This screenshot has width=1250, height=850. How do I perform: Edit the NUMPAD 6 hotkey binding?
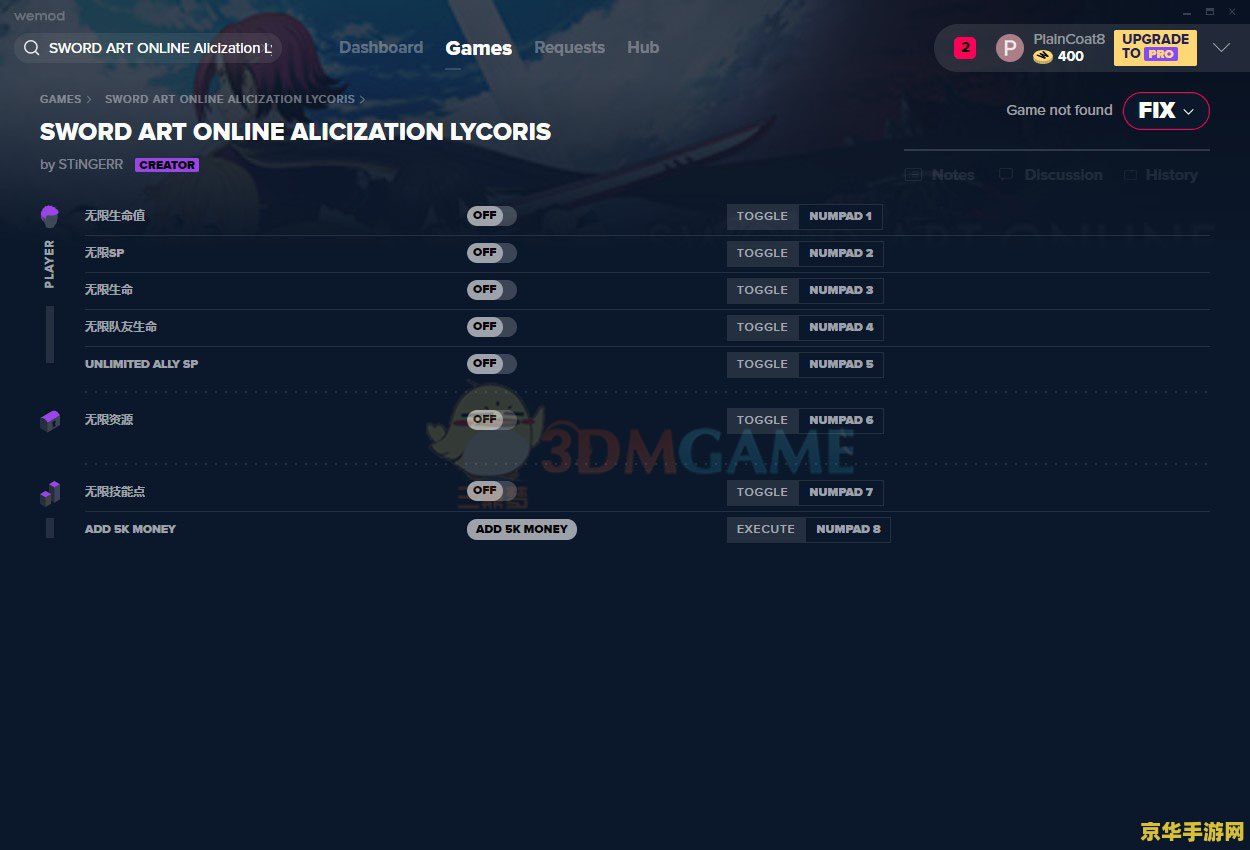pos(841,420)
